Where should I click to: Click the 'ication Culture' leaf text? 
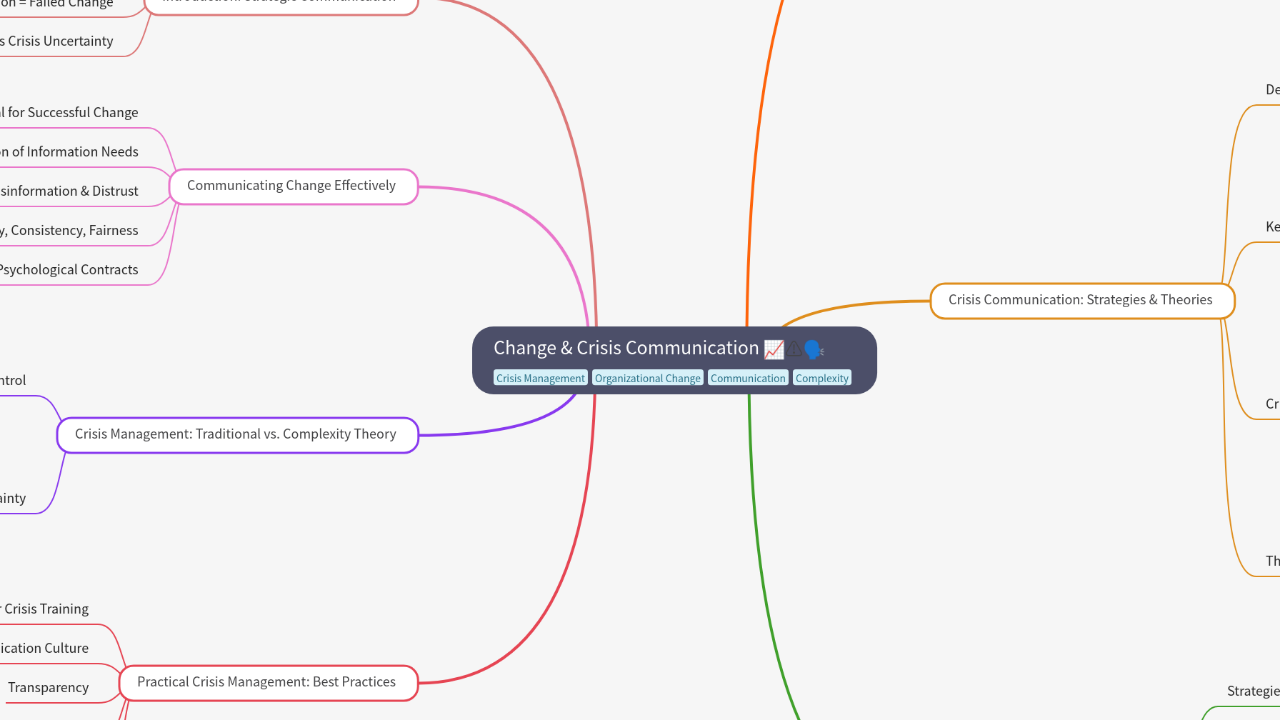(x=44, y=648)
